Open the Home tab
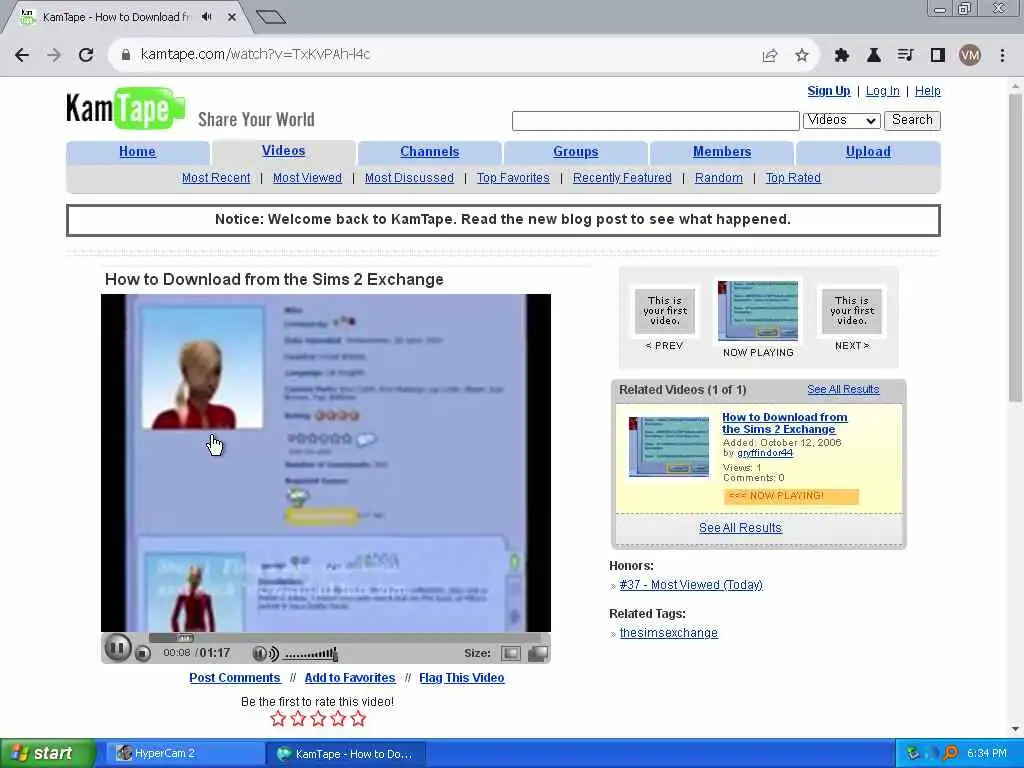 [x=137, y=152]
